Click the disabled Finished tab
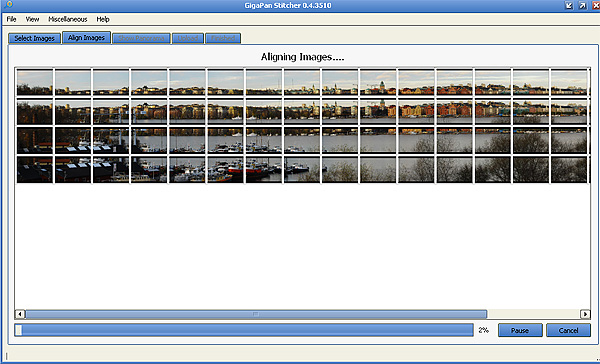The height and width of the screenshot is (364, 600). tap(223, 38)
